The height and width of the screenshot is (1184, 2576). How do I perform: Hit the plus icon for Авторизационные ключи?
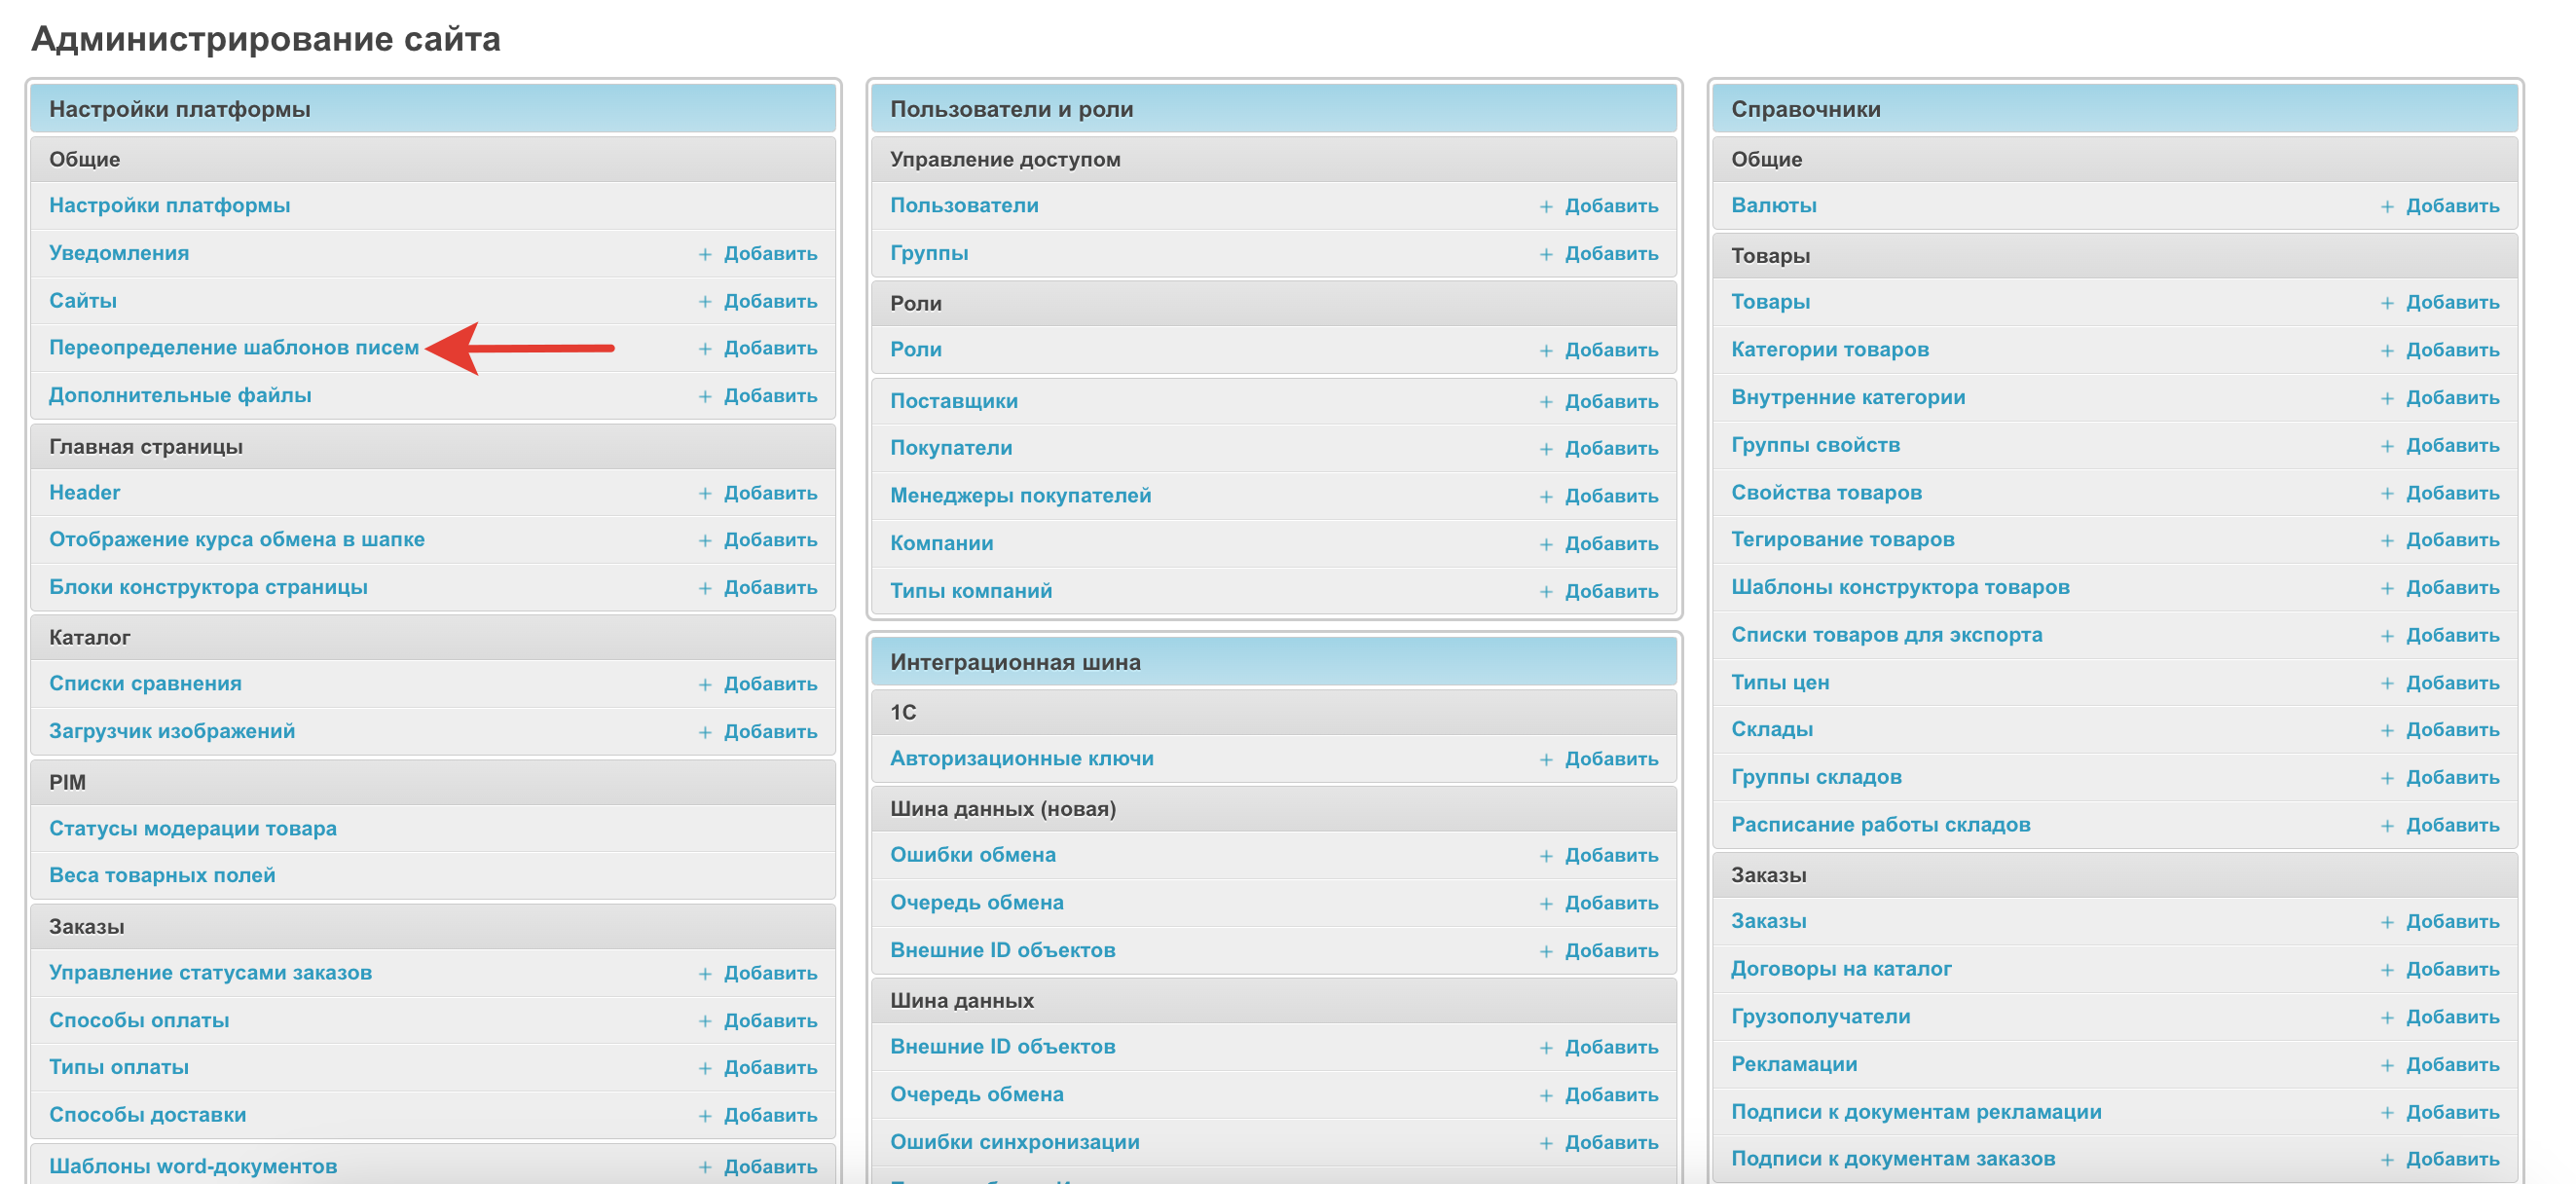coord(1546,760)
